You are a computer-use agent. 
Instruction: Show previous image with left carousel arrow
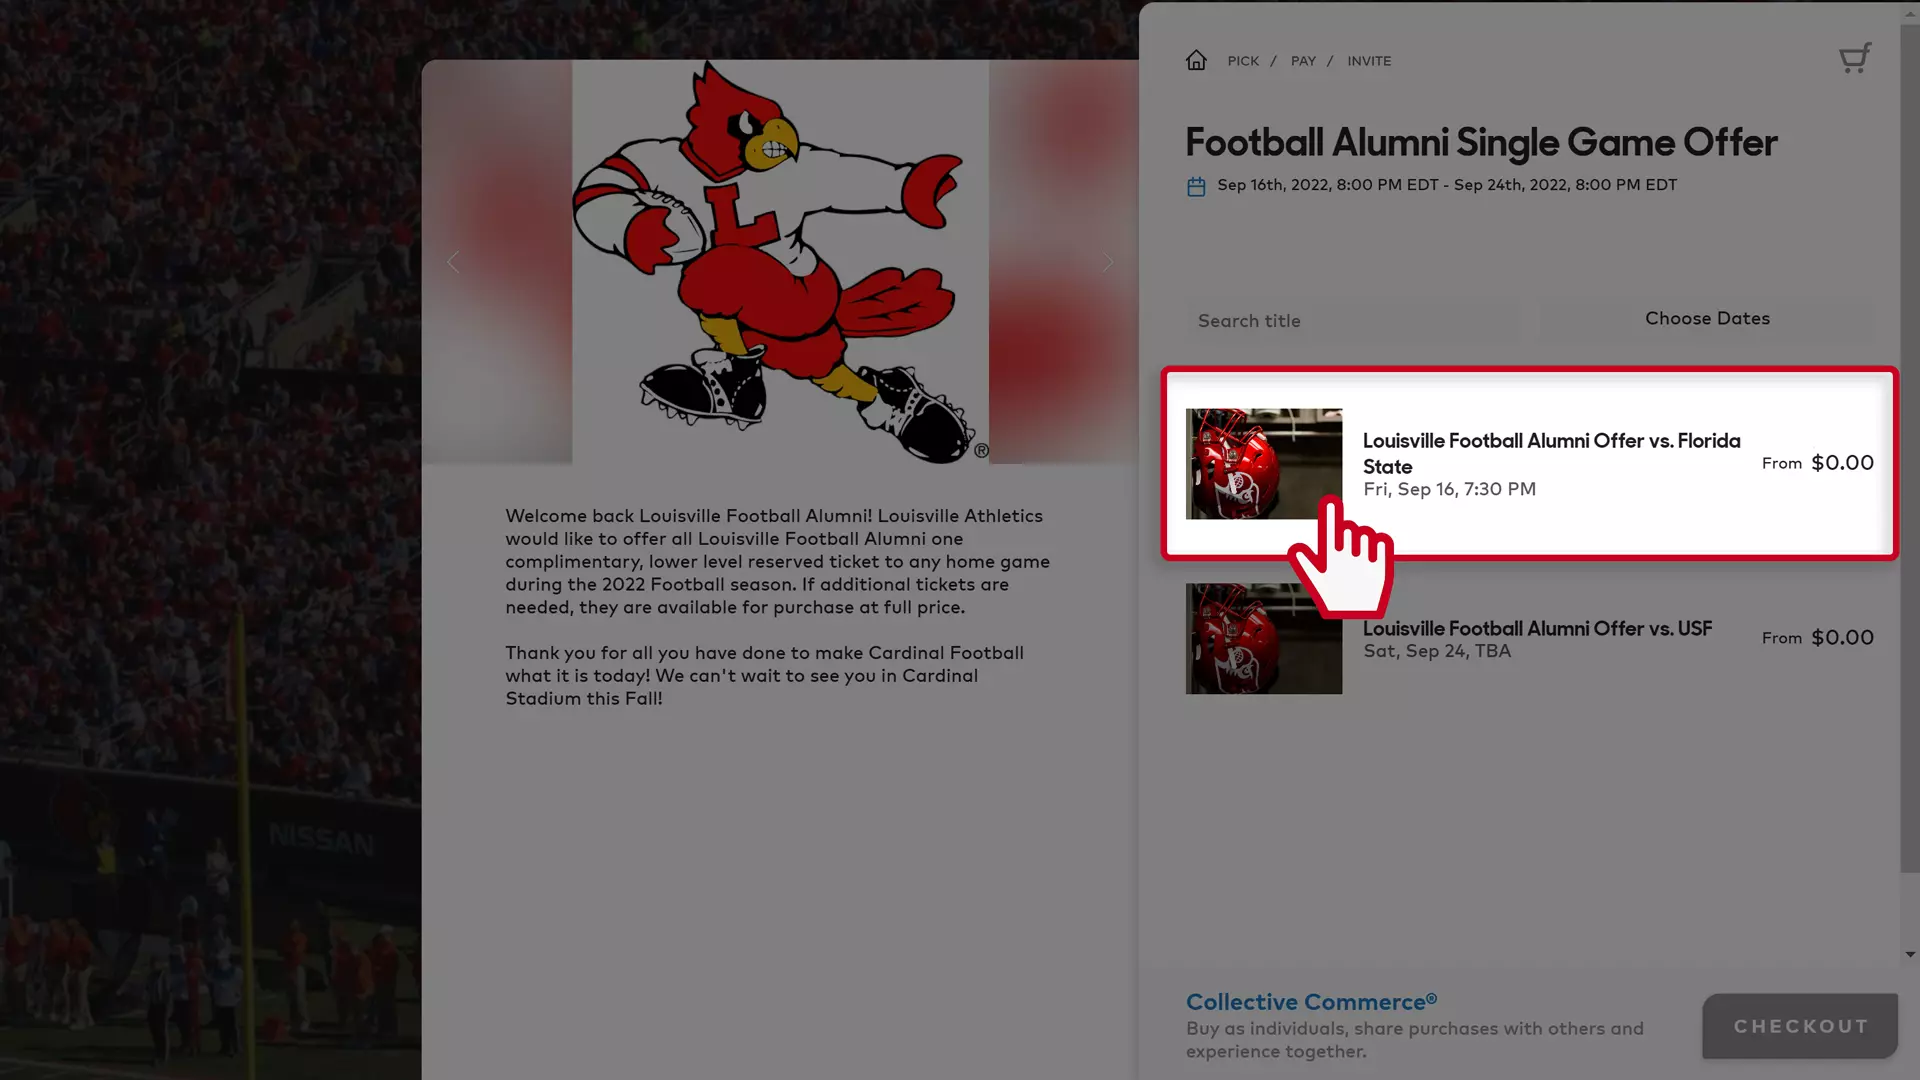(x=453, y=262)
